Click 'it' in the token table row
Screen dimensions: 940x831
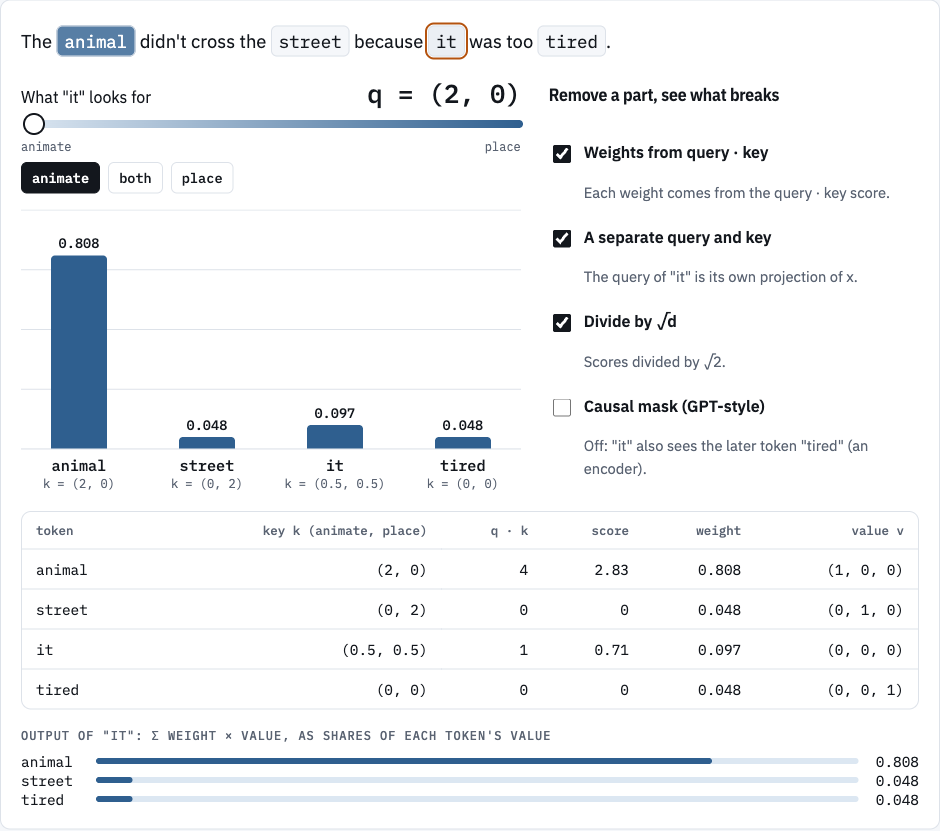point(44,650)
